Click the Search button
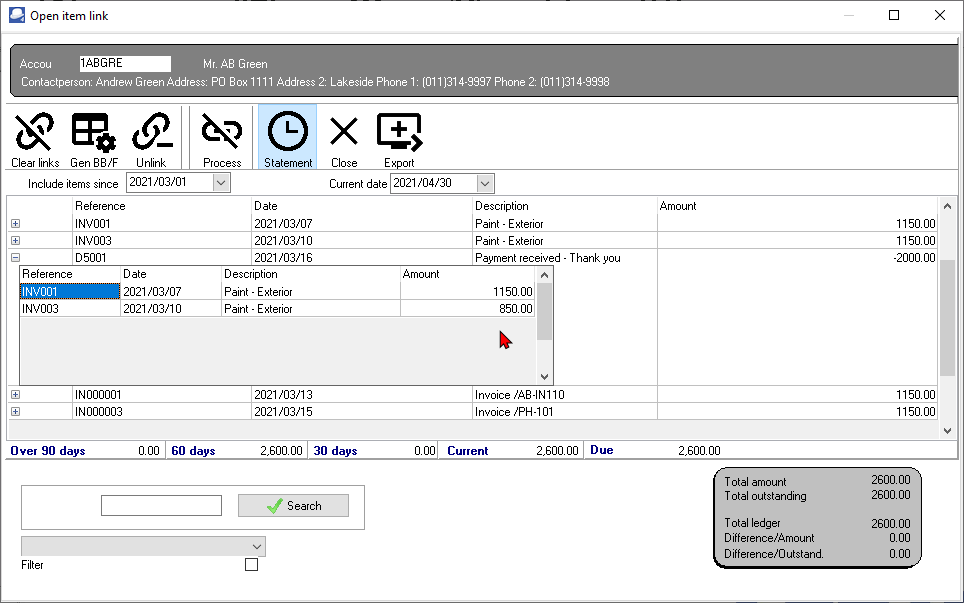This screenshot has height=603, width=964. coord(293,506)
